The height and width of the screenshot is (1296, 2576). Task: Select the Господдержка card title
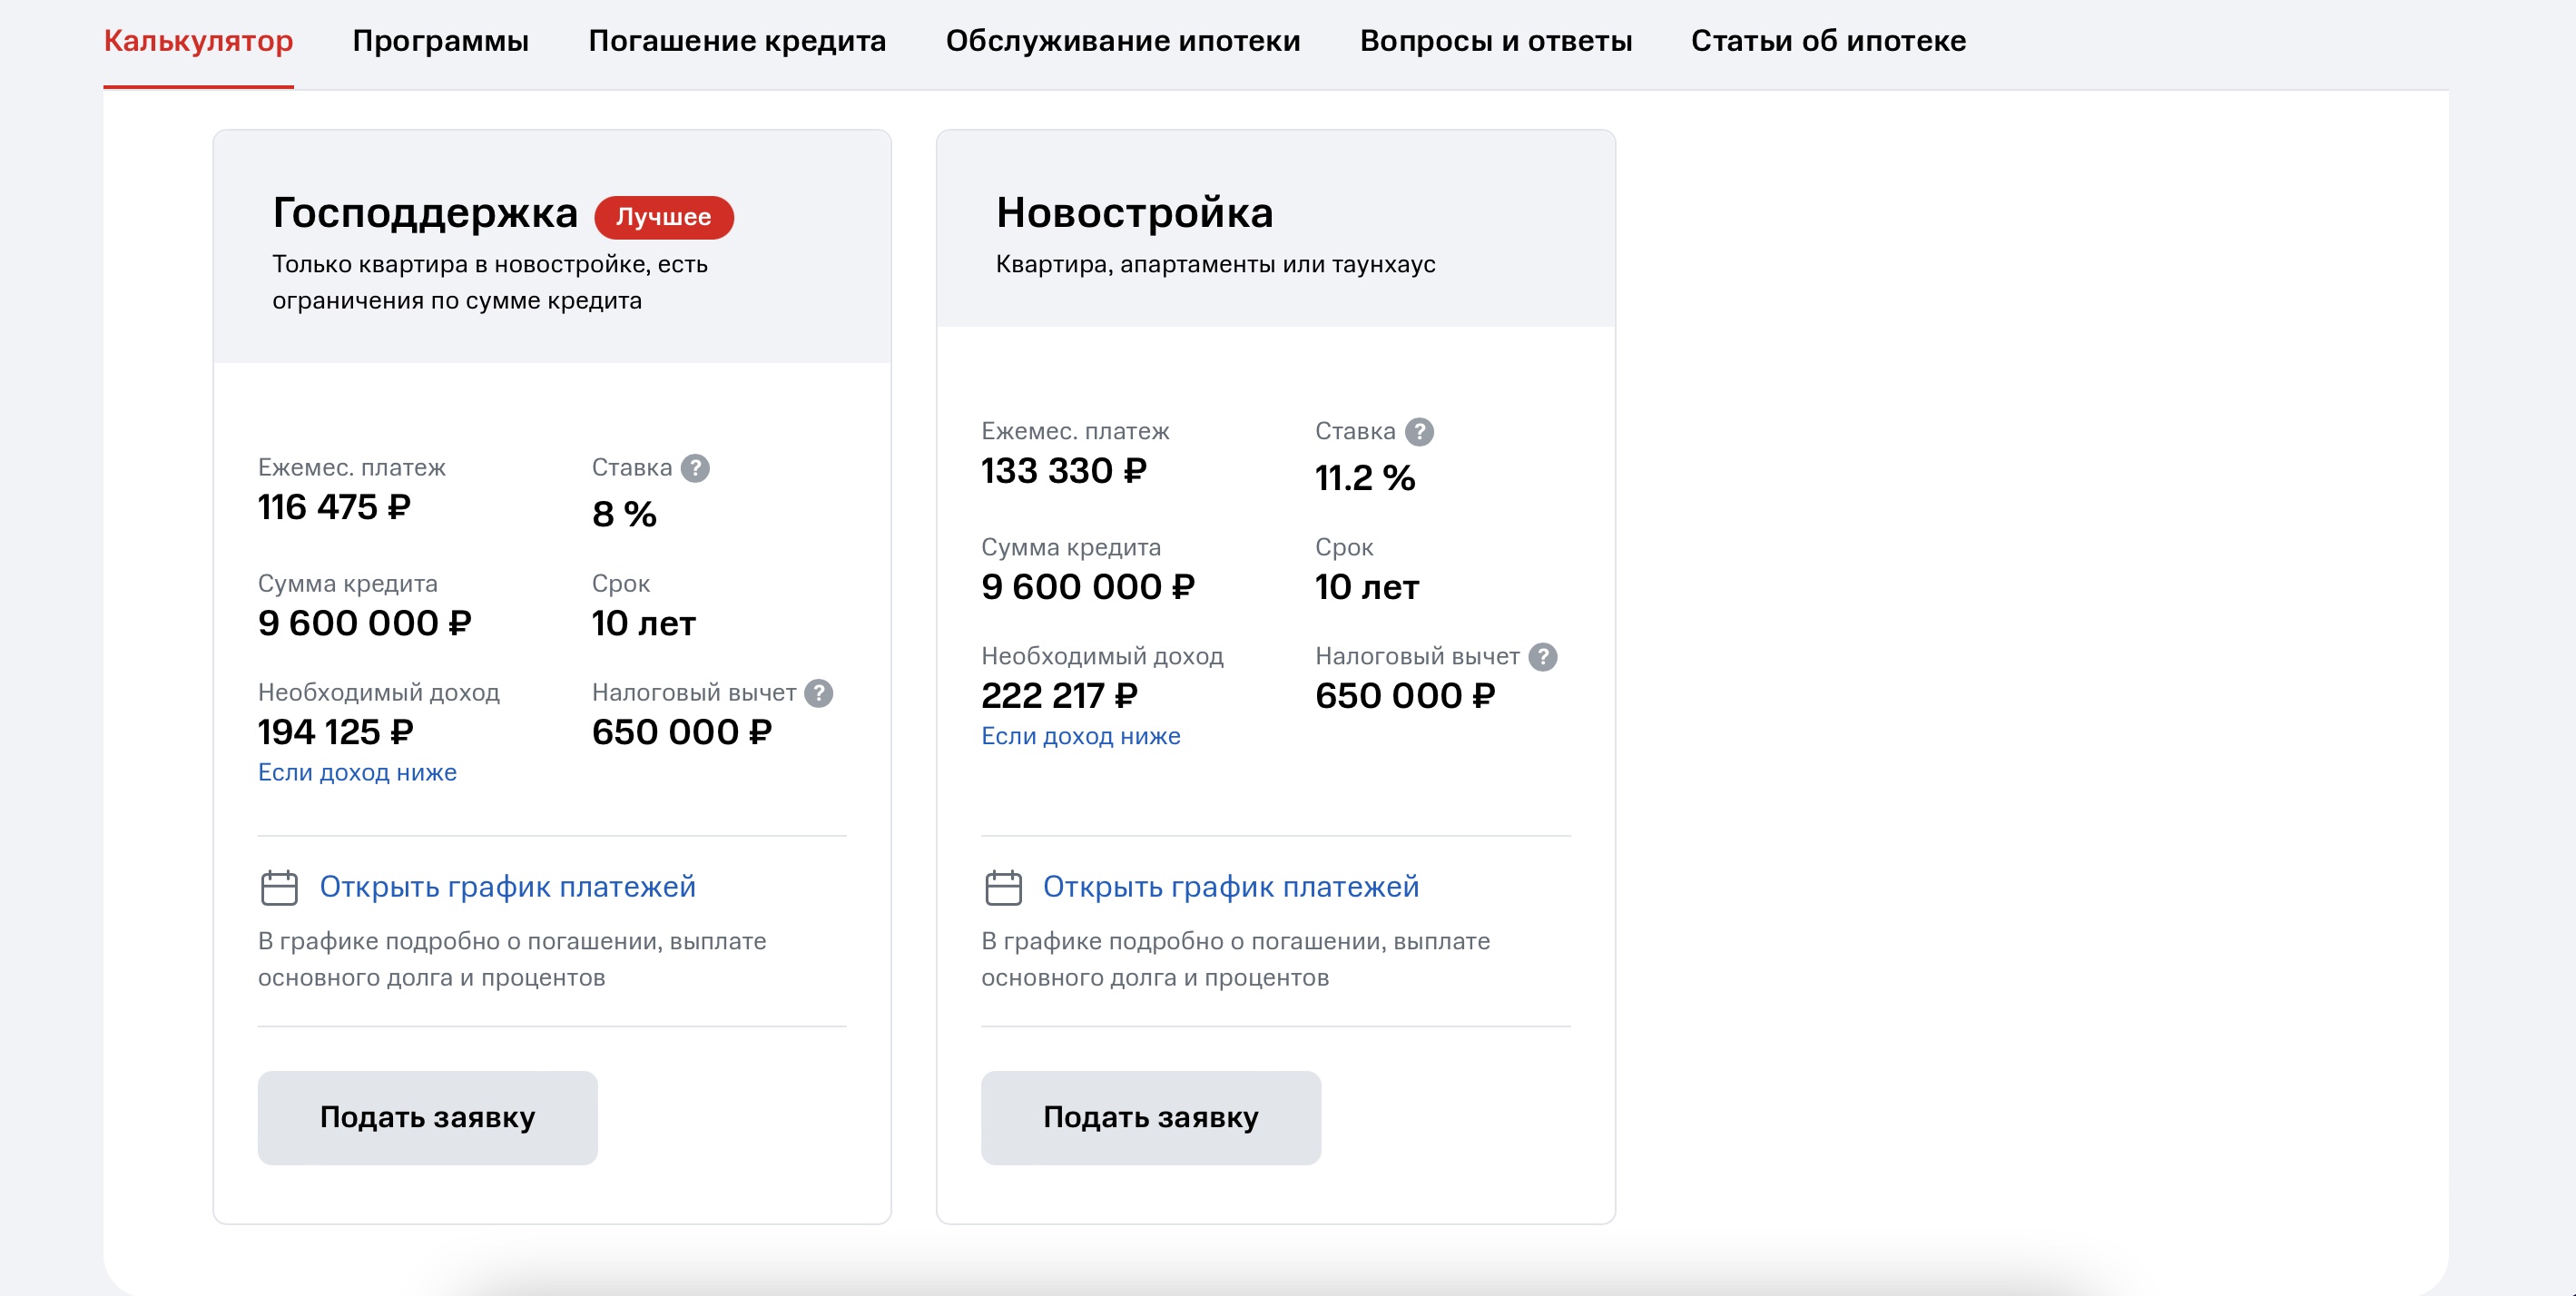(425, 213)
